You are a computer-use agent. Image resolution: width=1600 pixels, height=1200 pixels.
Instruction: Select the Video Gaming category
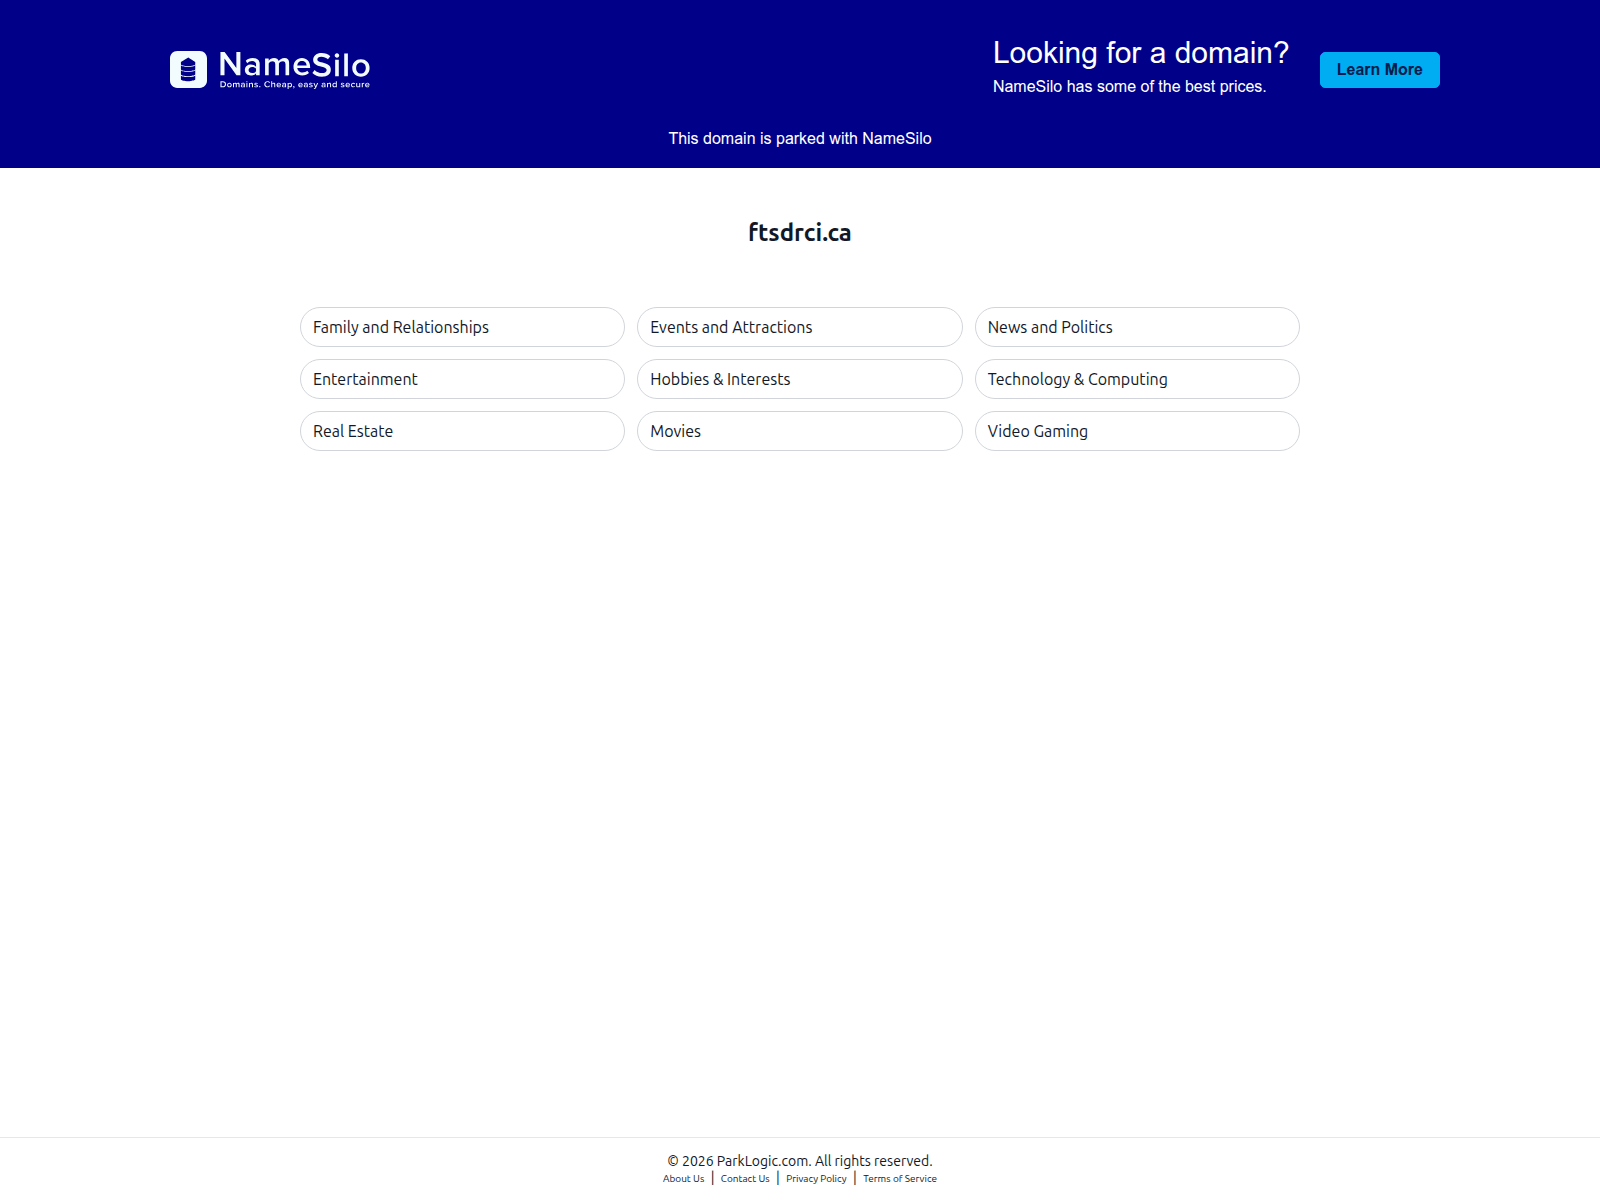click(x=1137, y=431)
